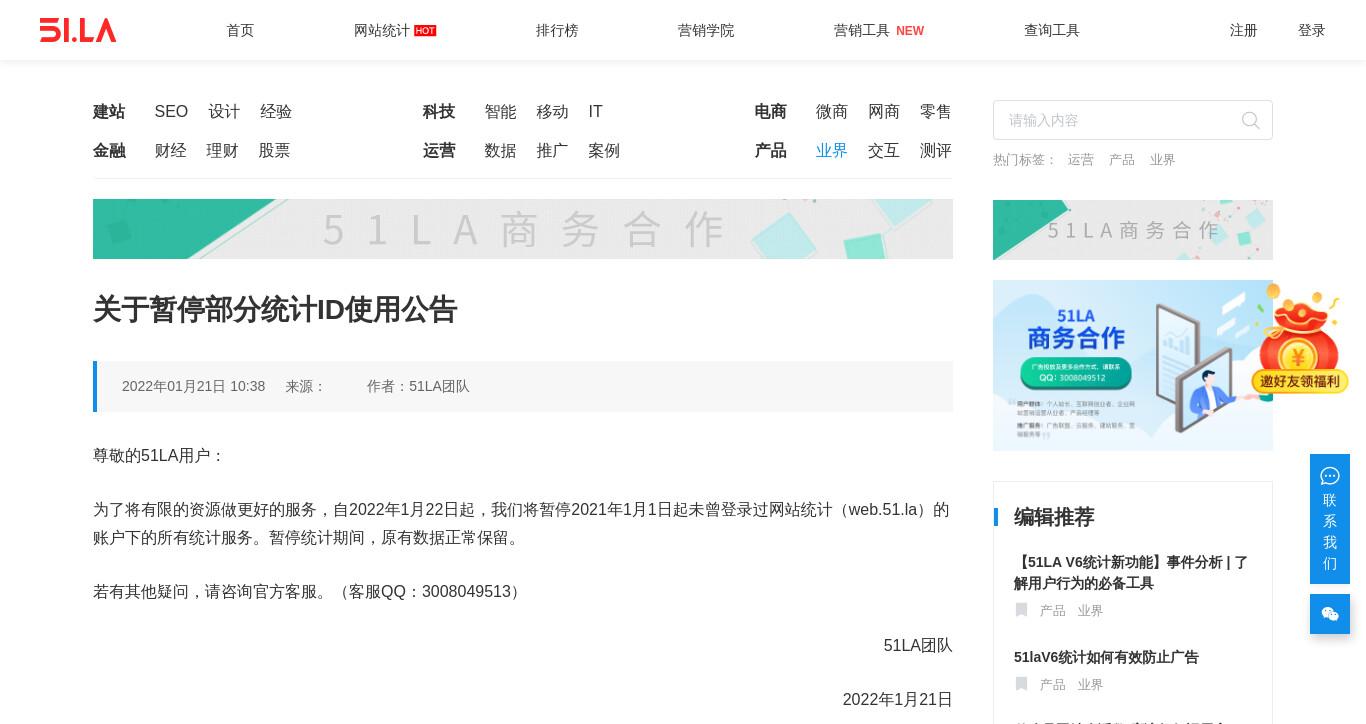Open the 微商 category
The height and width of the screenshot is (724, 1366).
click(x=832, y=112)
